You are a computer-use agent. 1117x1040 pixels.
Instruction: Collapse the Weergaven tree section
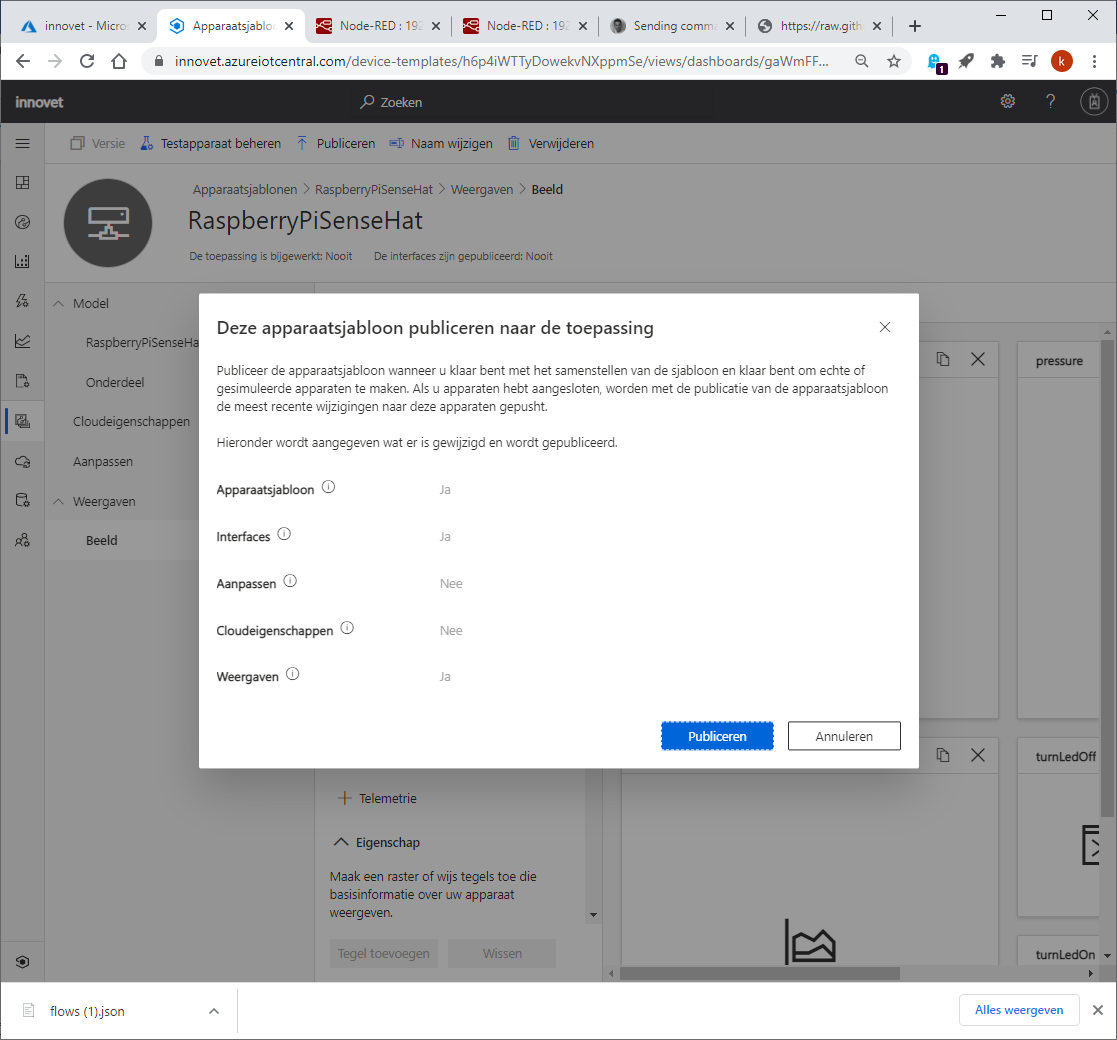pos(58,501)
